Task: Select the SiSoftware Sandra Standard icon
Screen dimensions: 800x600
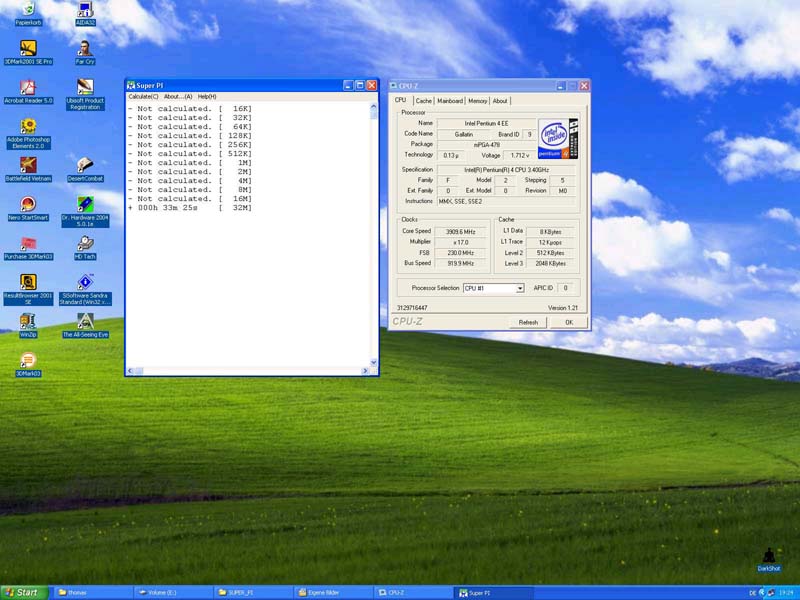Action: (x=85, y=289)
